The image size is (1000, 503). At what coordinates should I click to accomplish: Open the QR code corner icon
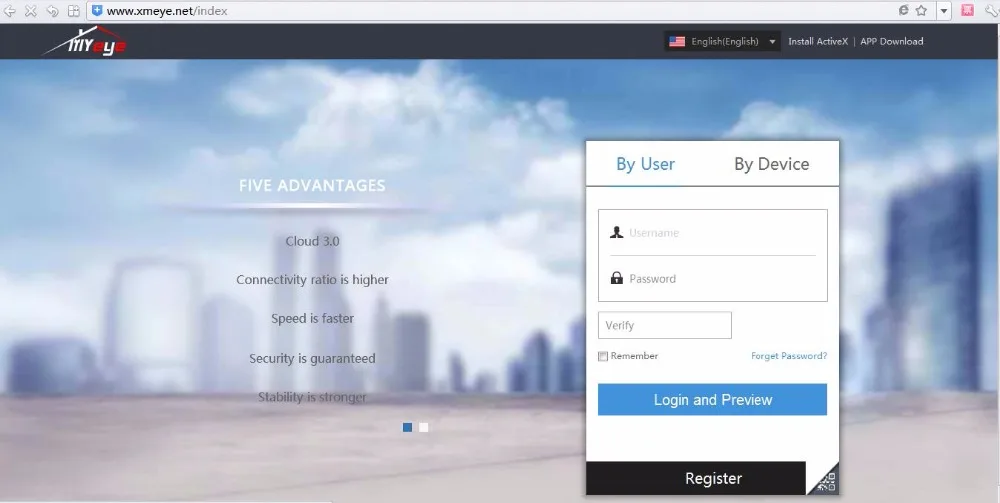(x=825, y=481)
